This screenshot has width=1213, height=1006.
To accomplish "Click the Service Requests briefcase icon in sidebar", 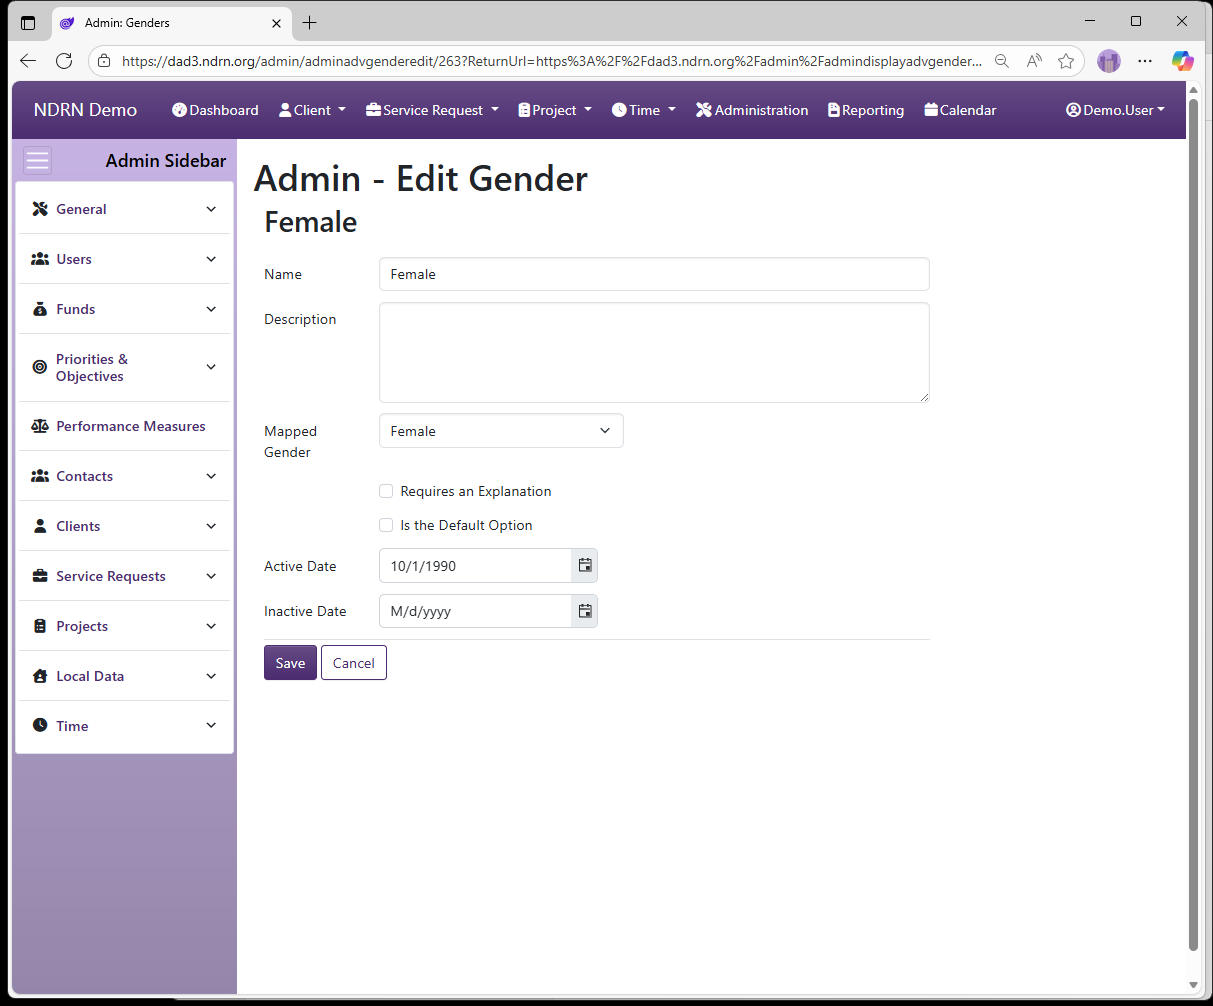I will (x=40, y=576).
